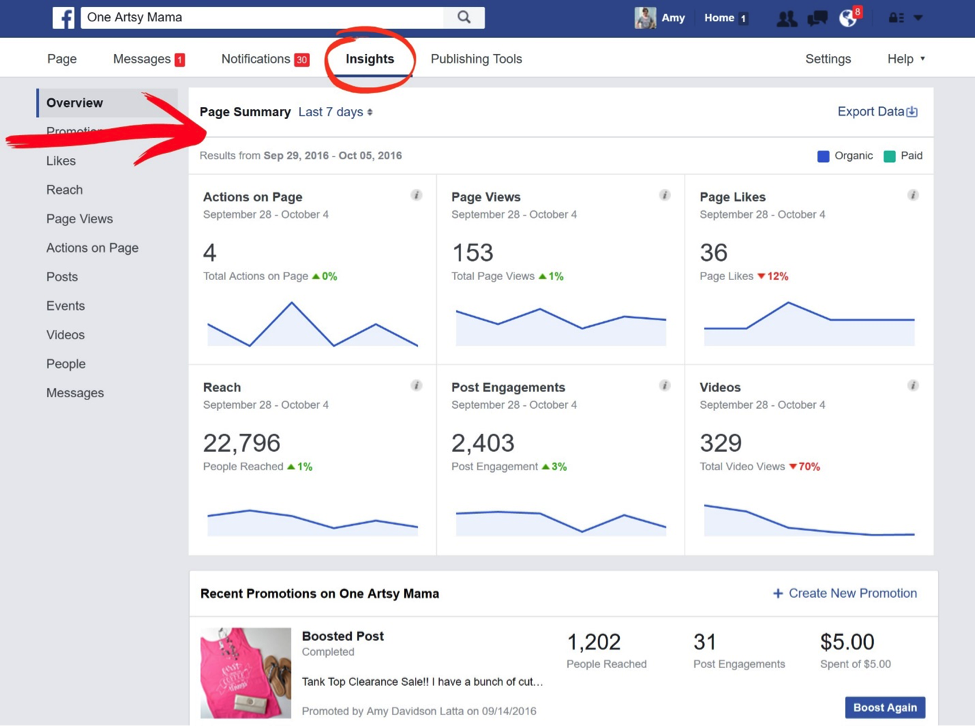Open the Last 7 days dropdown
The image size is (975, 726).
click(335, 112)
